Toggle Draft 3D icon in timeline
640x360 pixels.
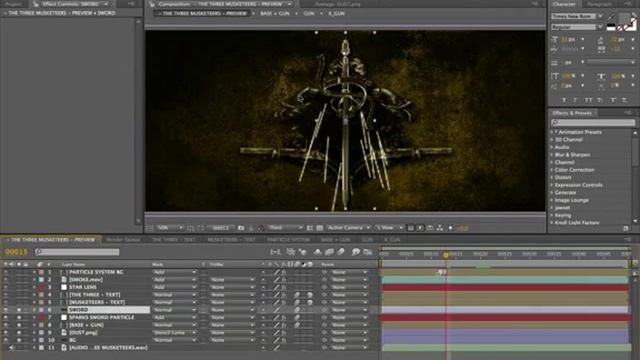(302, 252)
